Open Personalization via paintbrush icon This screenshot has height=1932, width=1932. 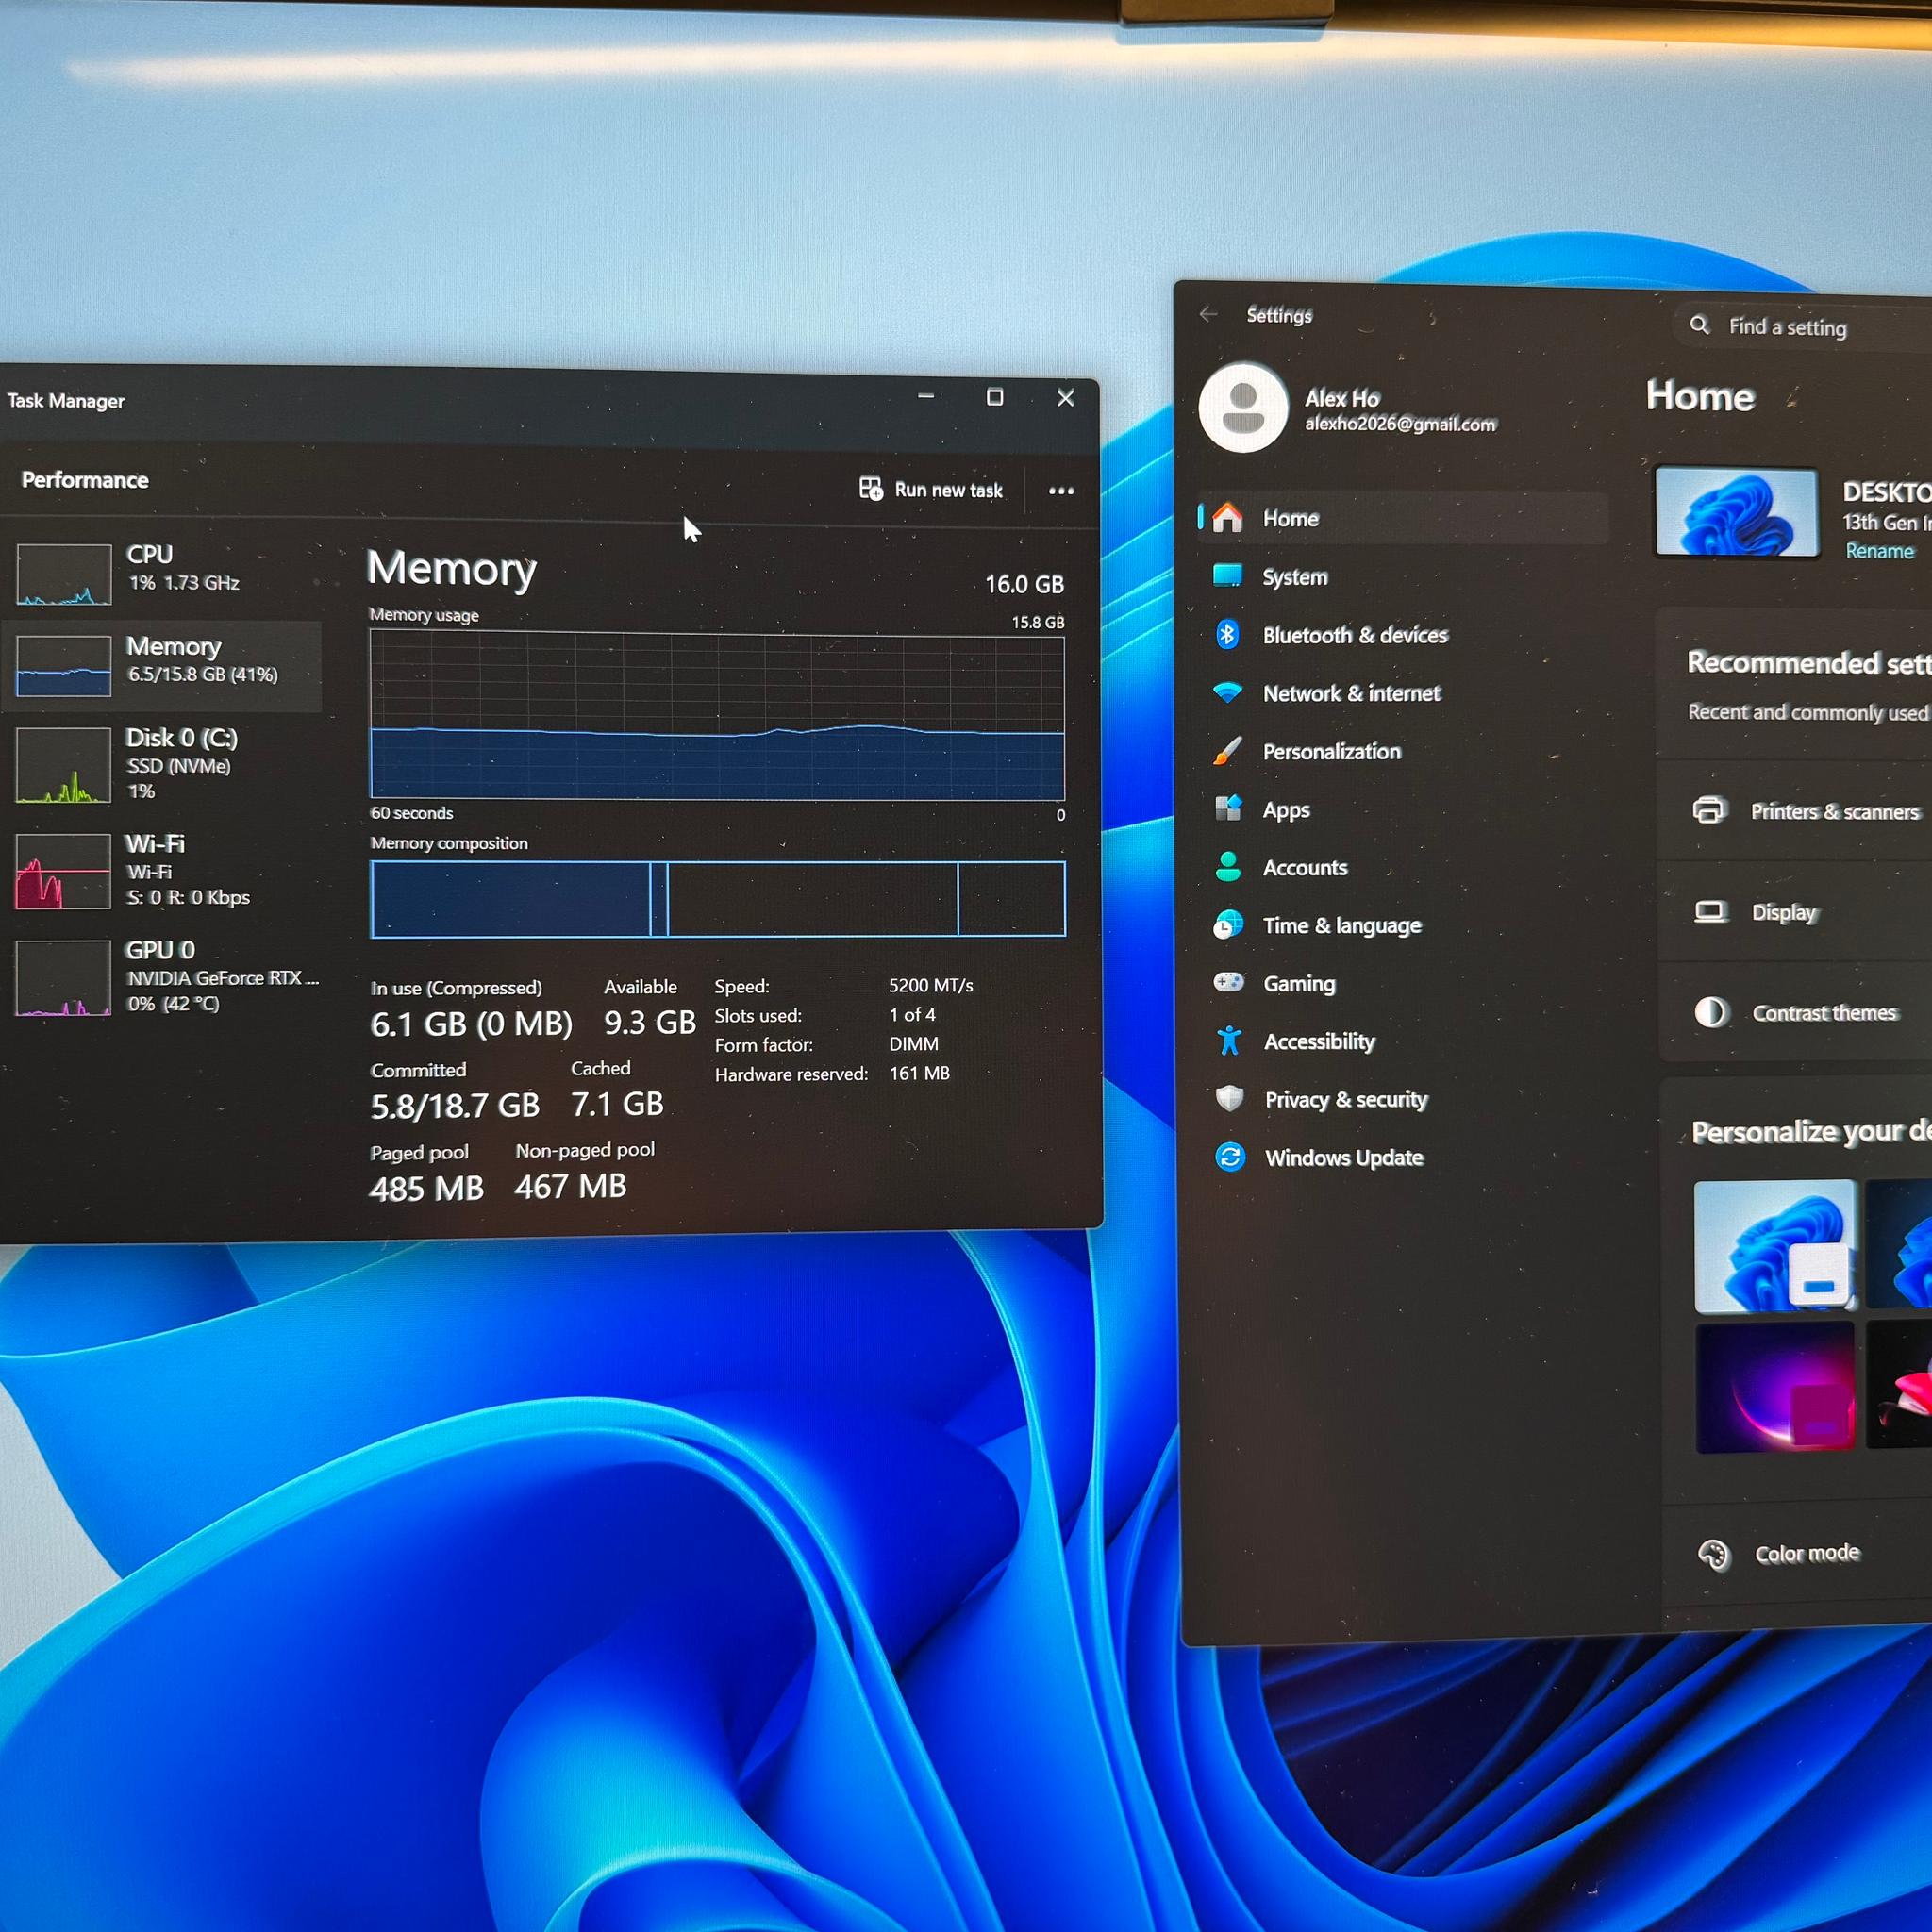coord(1227,751)
